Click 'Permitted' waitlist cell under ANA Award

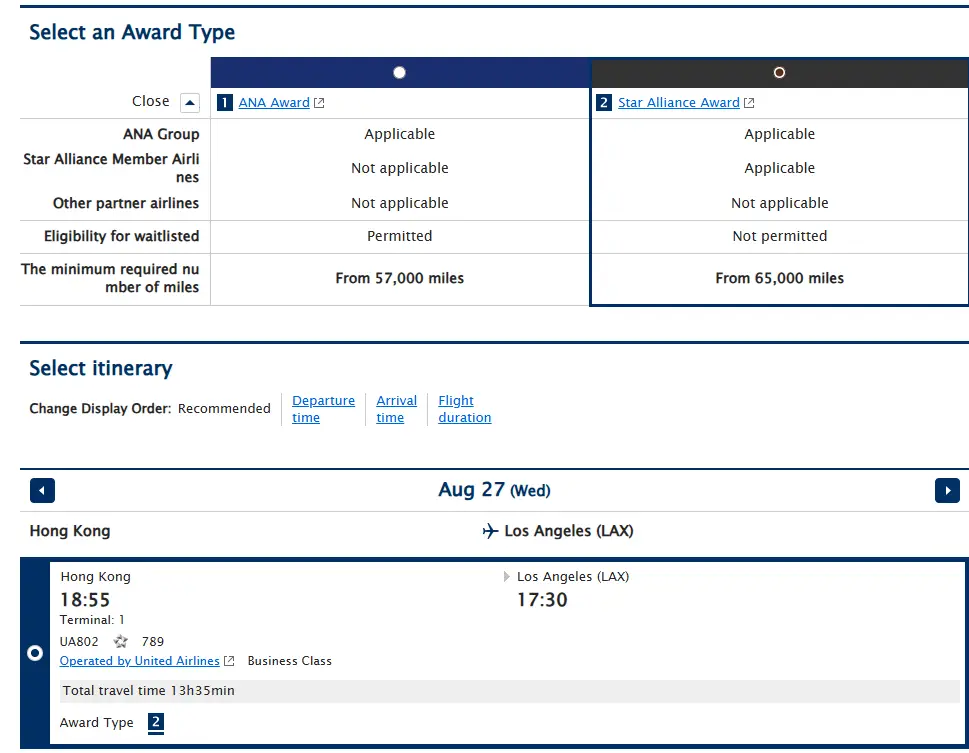400,236
